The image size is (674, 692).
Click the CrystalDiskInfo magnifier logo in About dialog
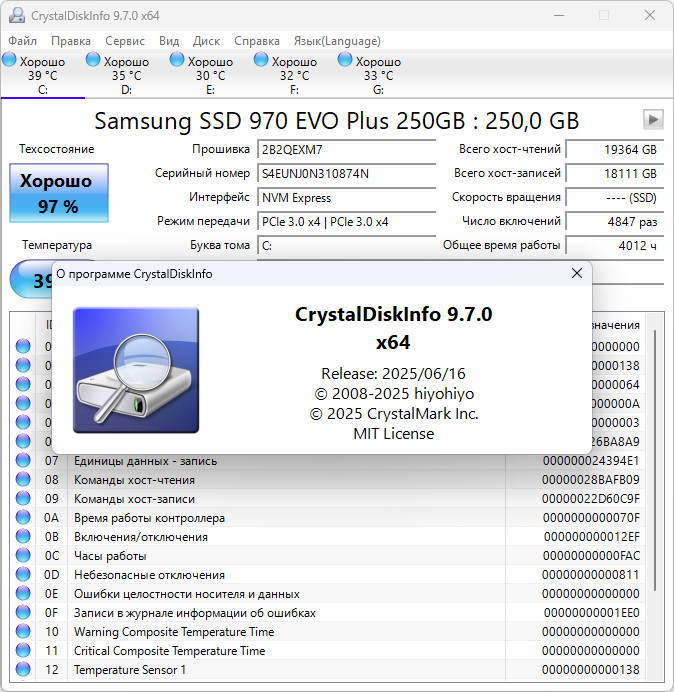[x=136, y=369]
